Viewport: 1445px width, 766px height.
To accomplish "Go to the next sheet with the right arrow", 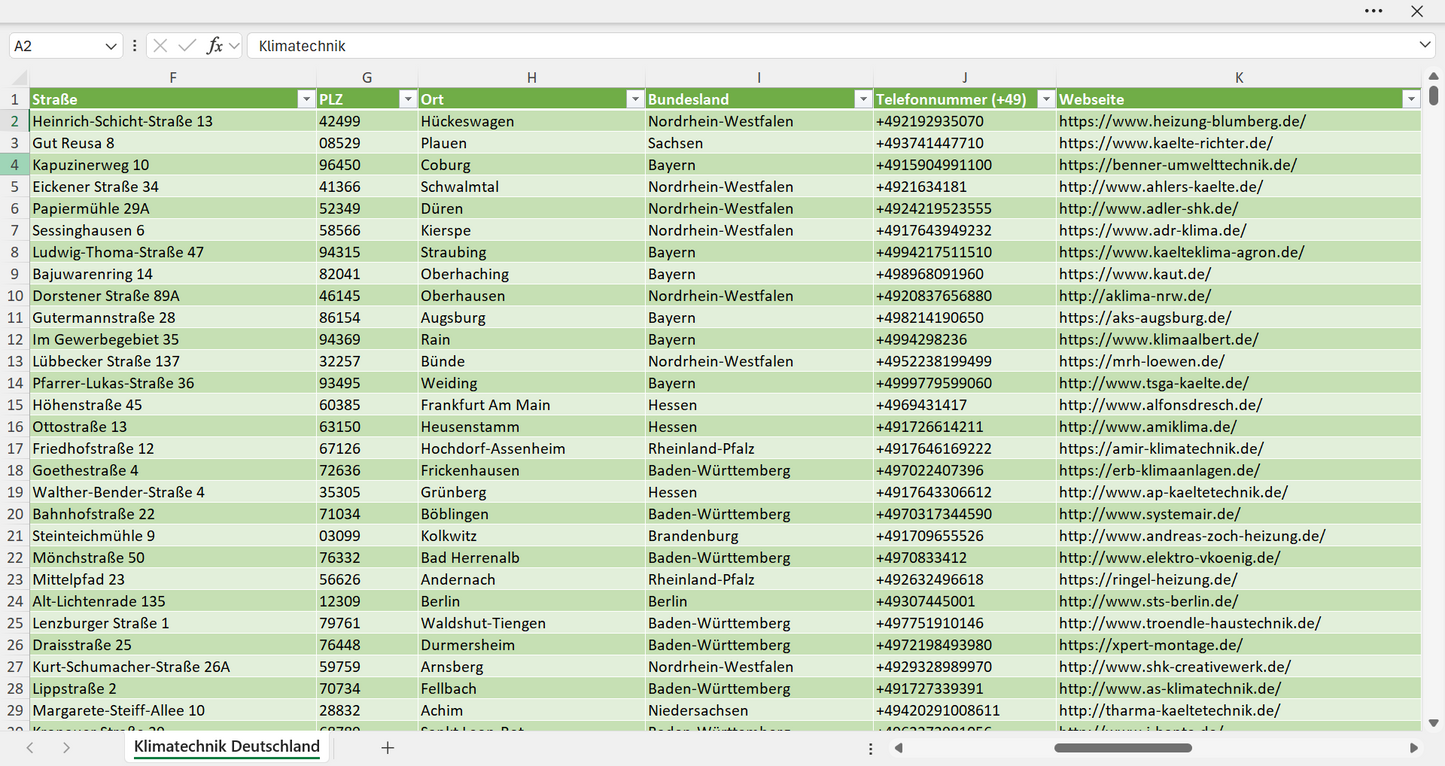I will click(x=66, y=747).
